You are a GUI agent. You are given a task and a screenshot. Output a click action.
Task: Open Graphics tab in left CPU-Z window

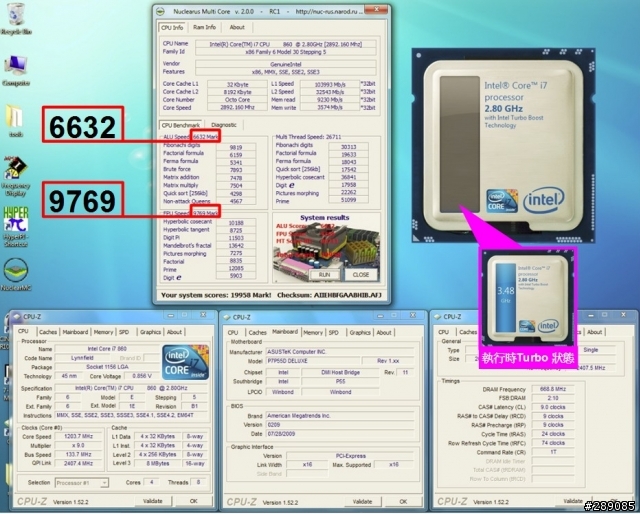[151, 332]
